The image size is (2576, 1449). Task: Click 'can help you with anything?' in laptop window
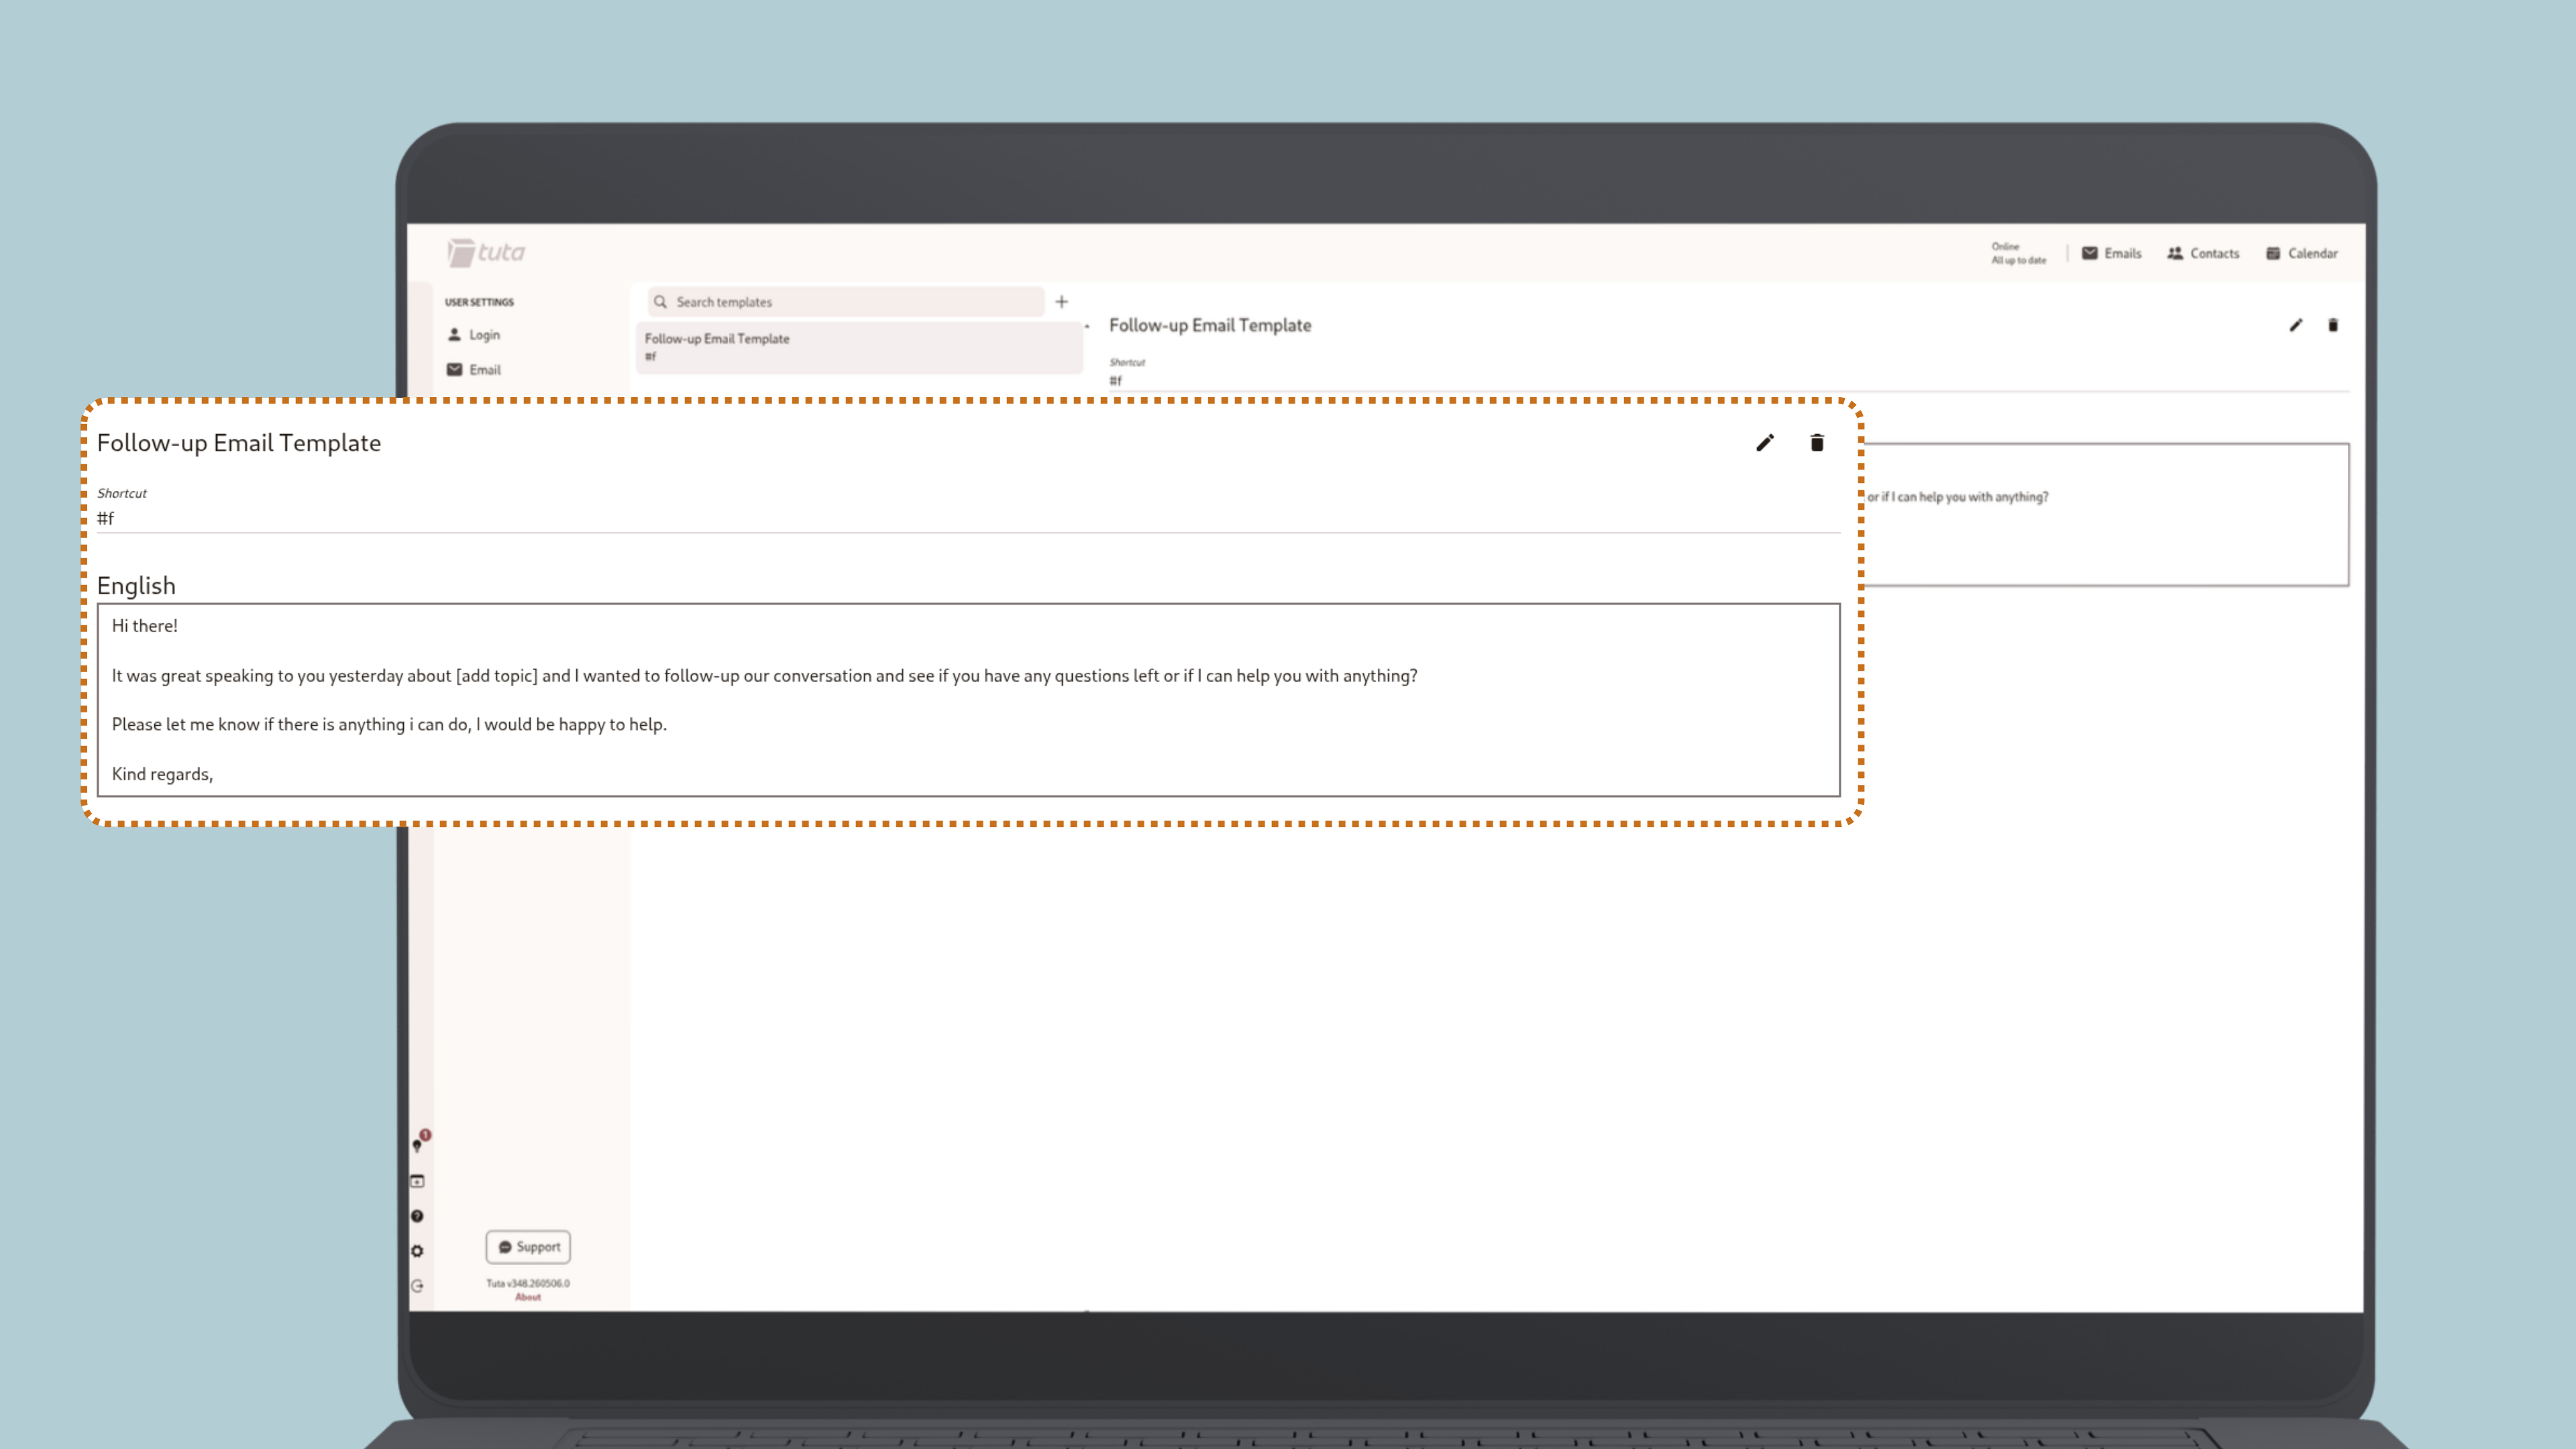pyautogui.click(x=1973, y=497)
